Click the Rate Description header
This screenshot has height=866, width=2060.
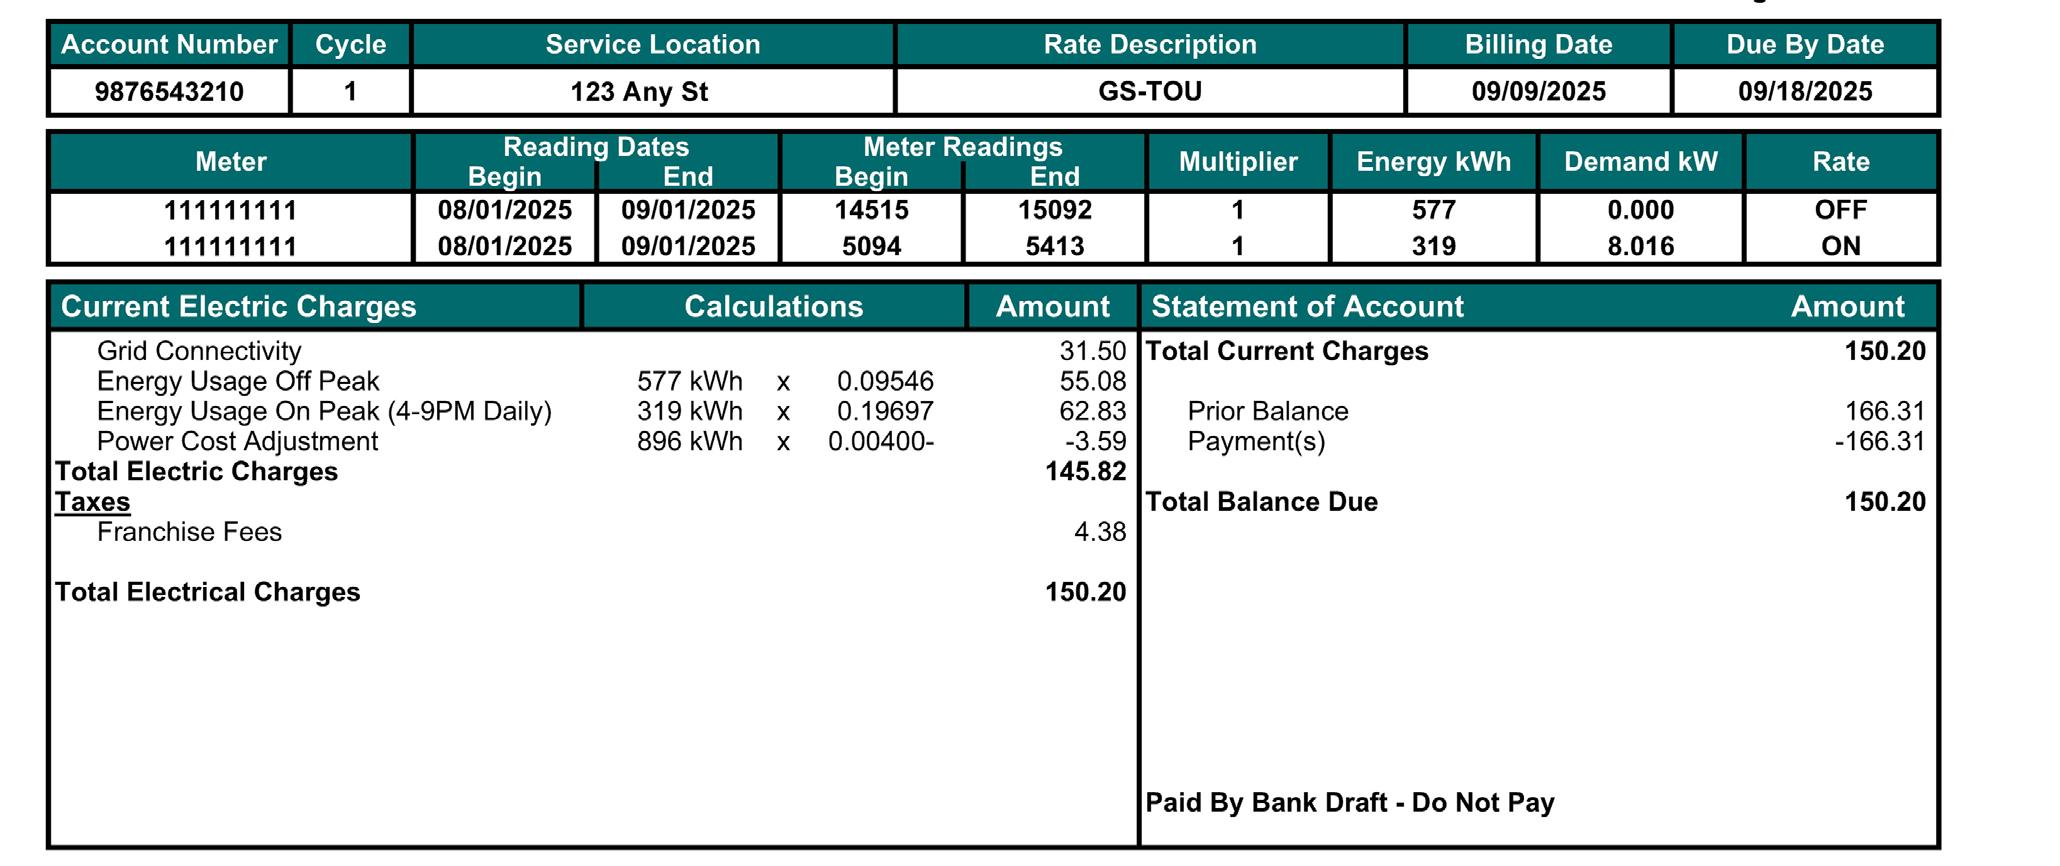tap(1150, 45)
